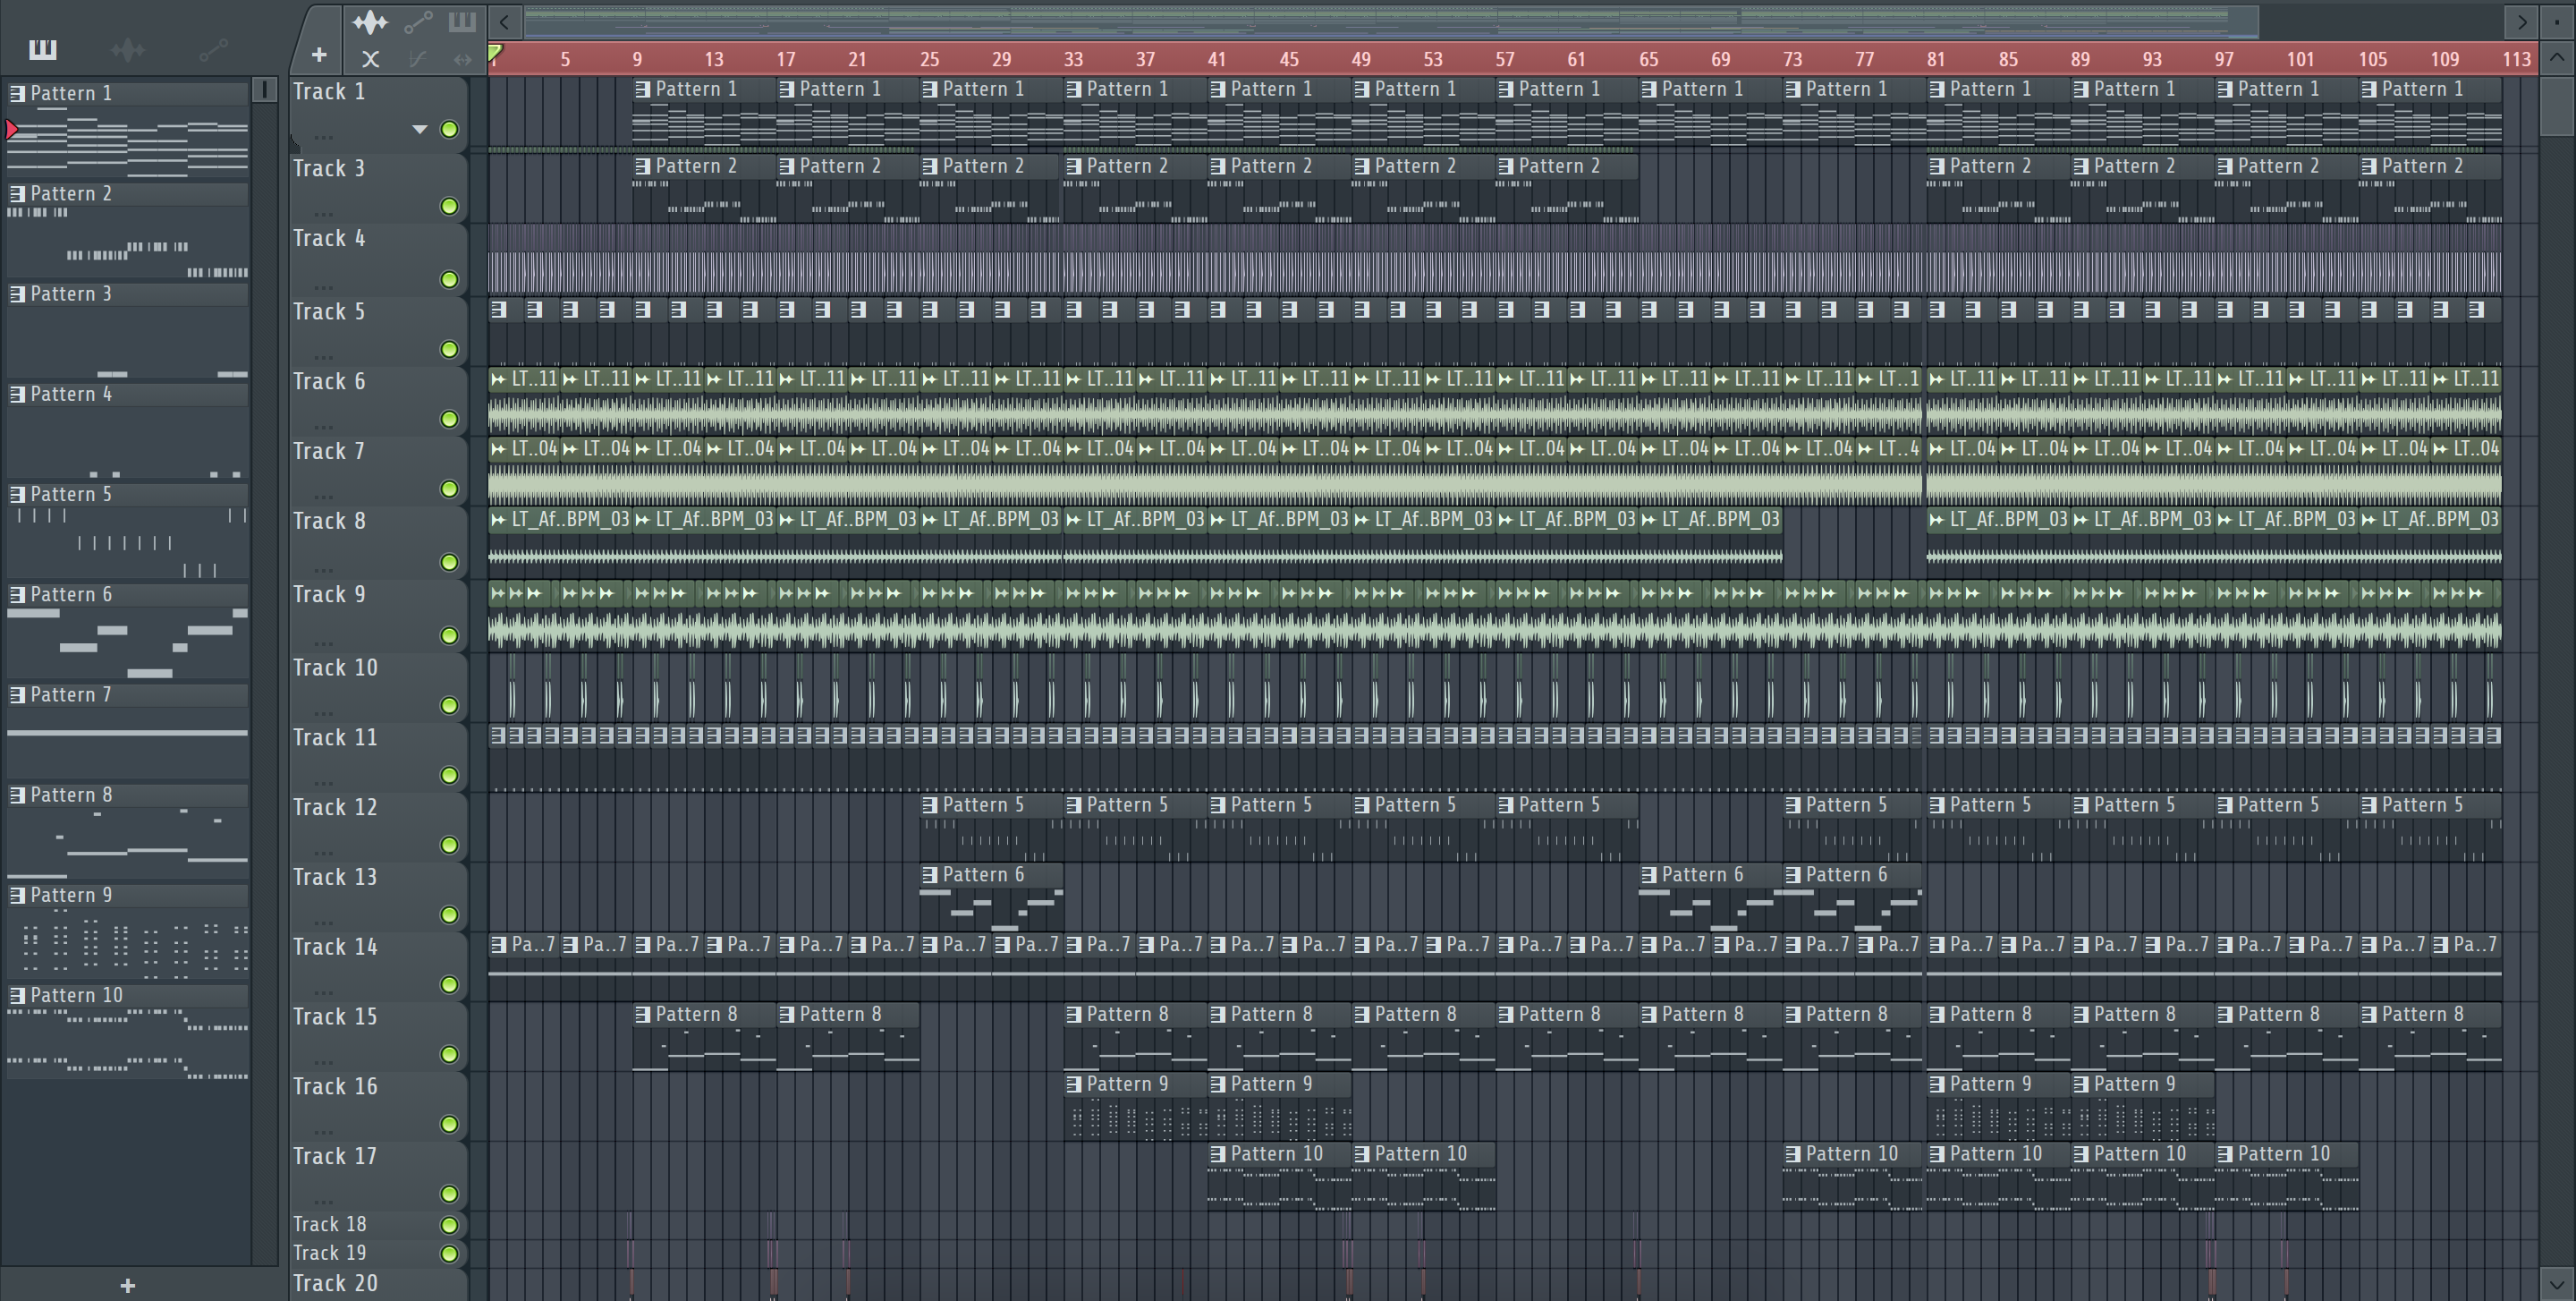Select the Track 14 header
The width and height of the screenshot is (2576, 1301).
point(378,966)
